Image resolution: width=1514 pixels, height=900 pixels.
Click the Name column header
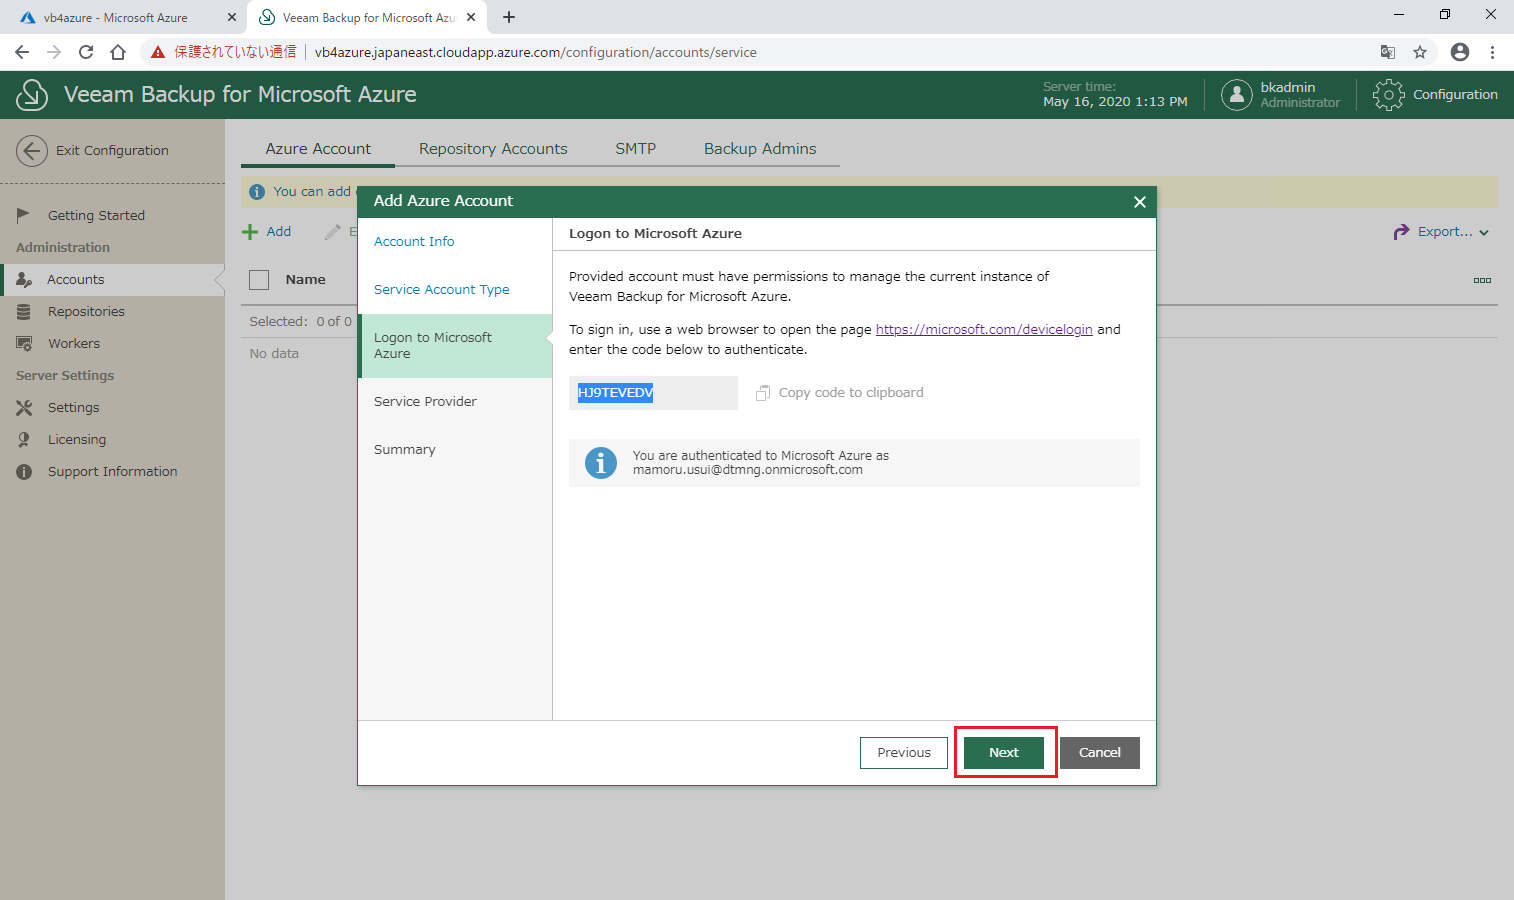[305, 279]
